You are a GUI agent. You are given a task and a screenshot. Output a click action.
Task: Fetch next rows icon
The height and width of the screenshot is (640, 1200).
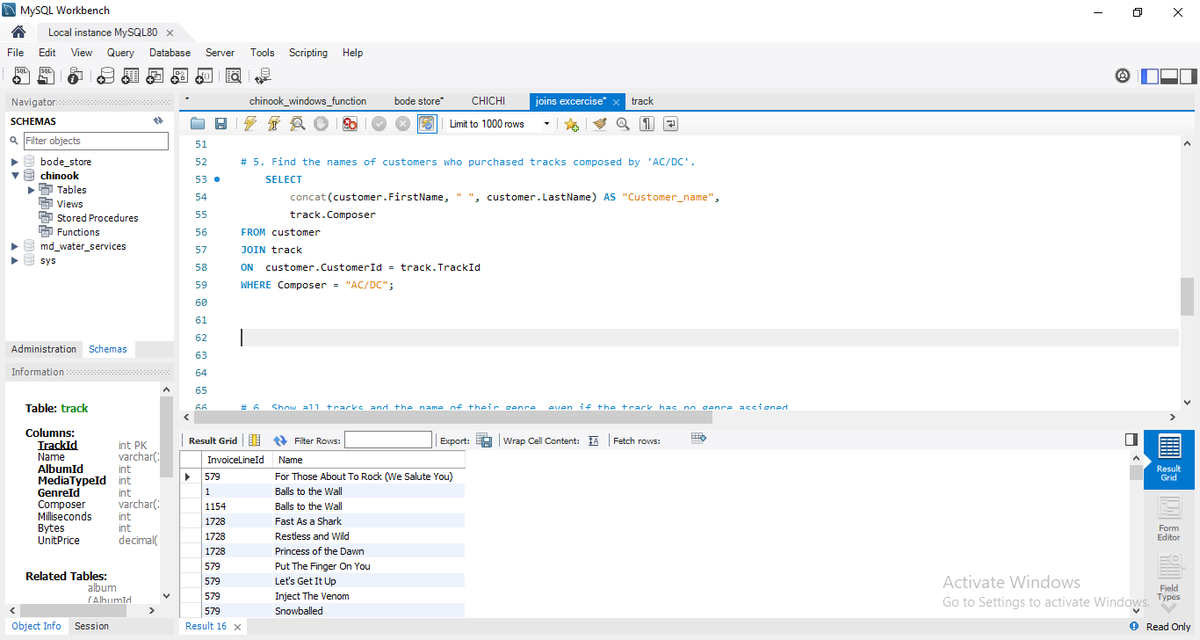[x=699, y=439]
